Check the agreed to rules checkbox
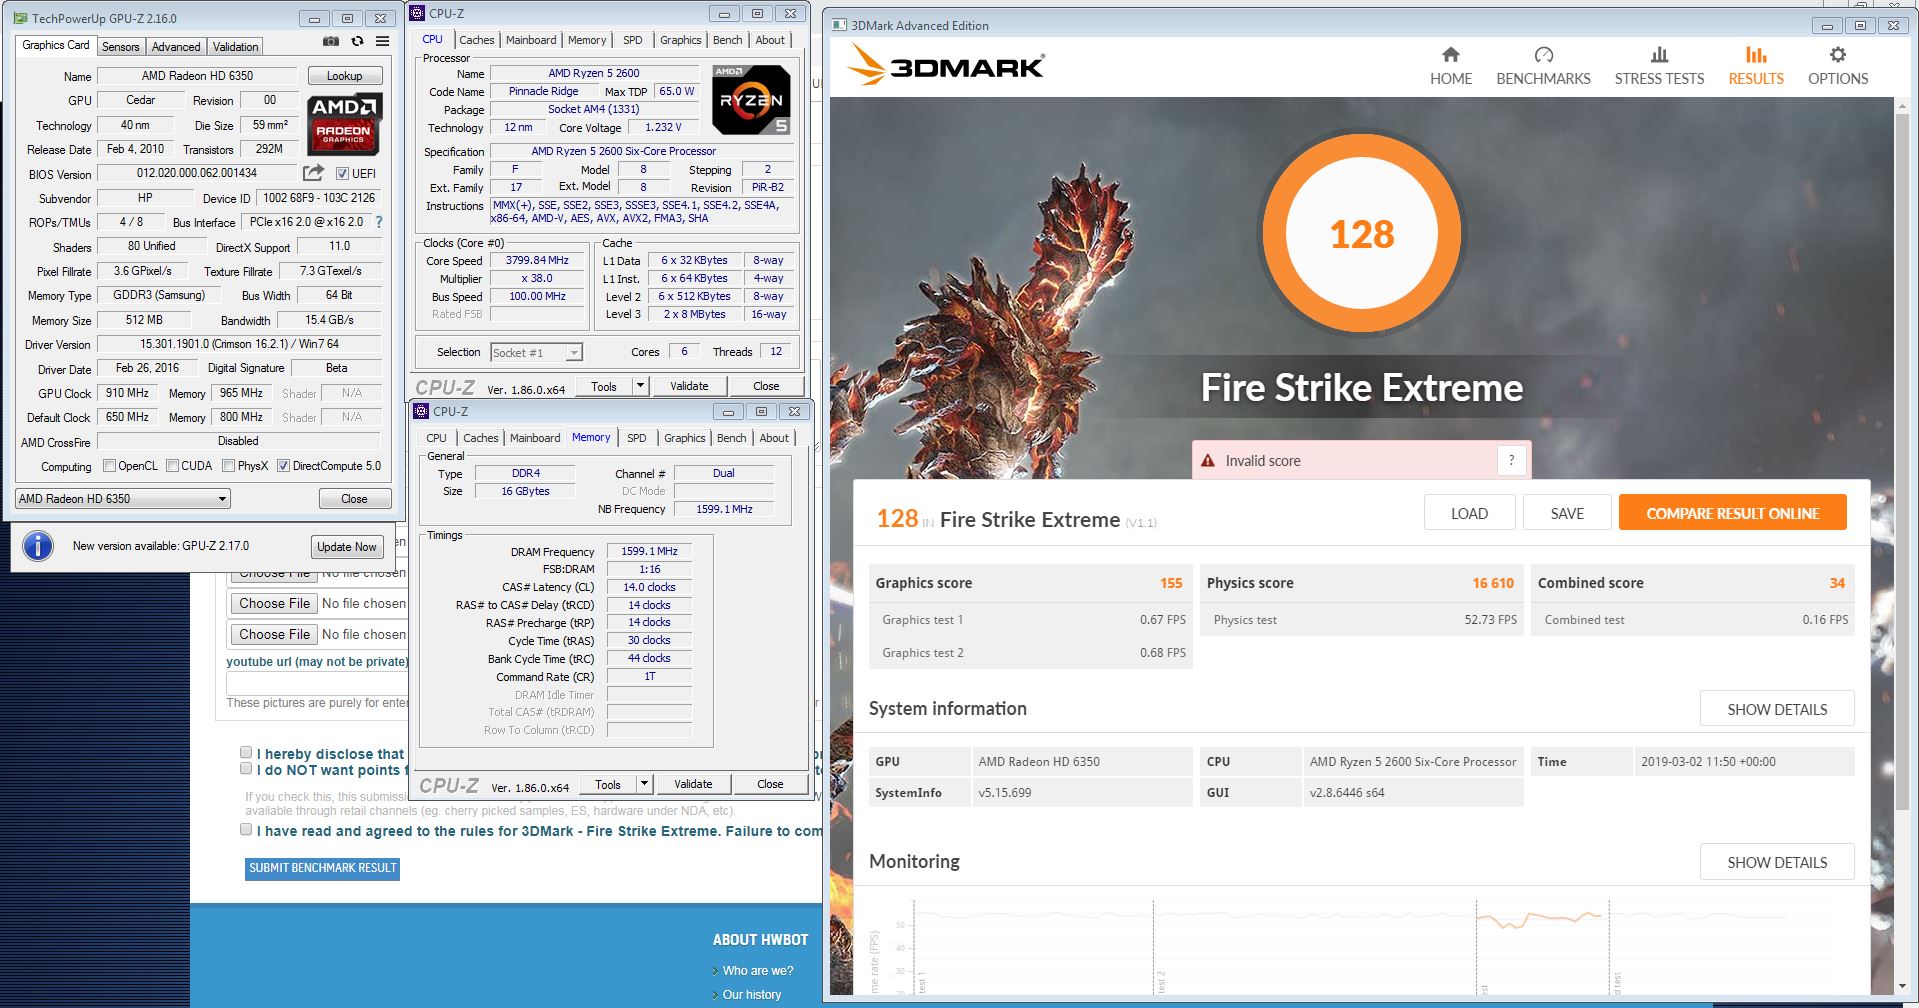Screen dimensions: 1919x1008 click(246, 829)
